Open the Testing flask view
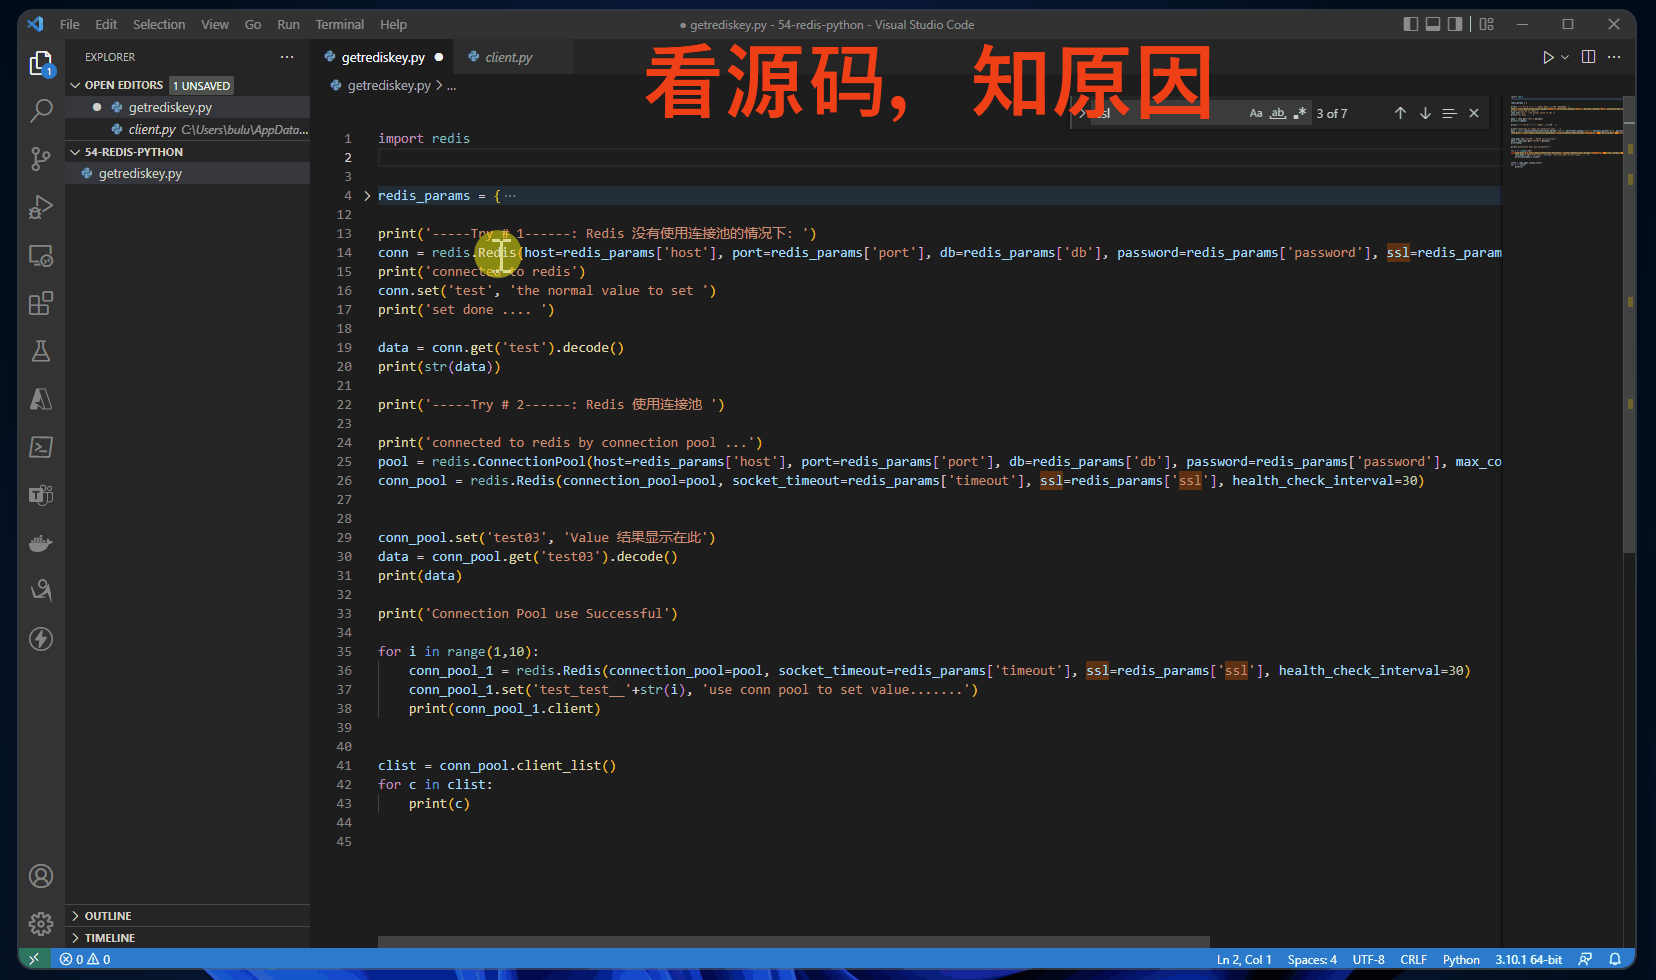Image resolution: width=1656 pixels, height=980 pixels. click(x=41, y=351)
